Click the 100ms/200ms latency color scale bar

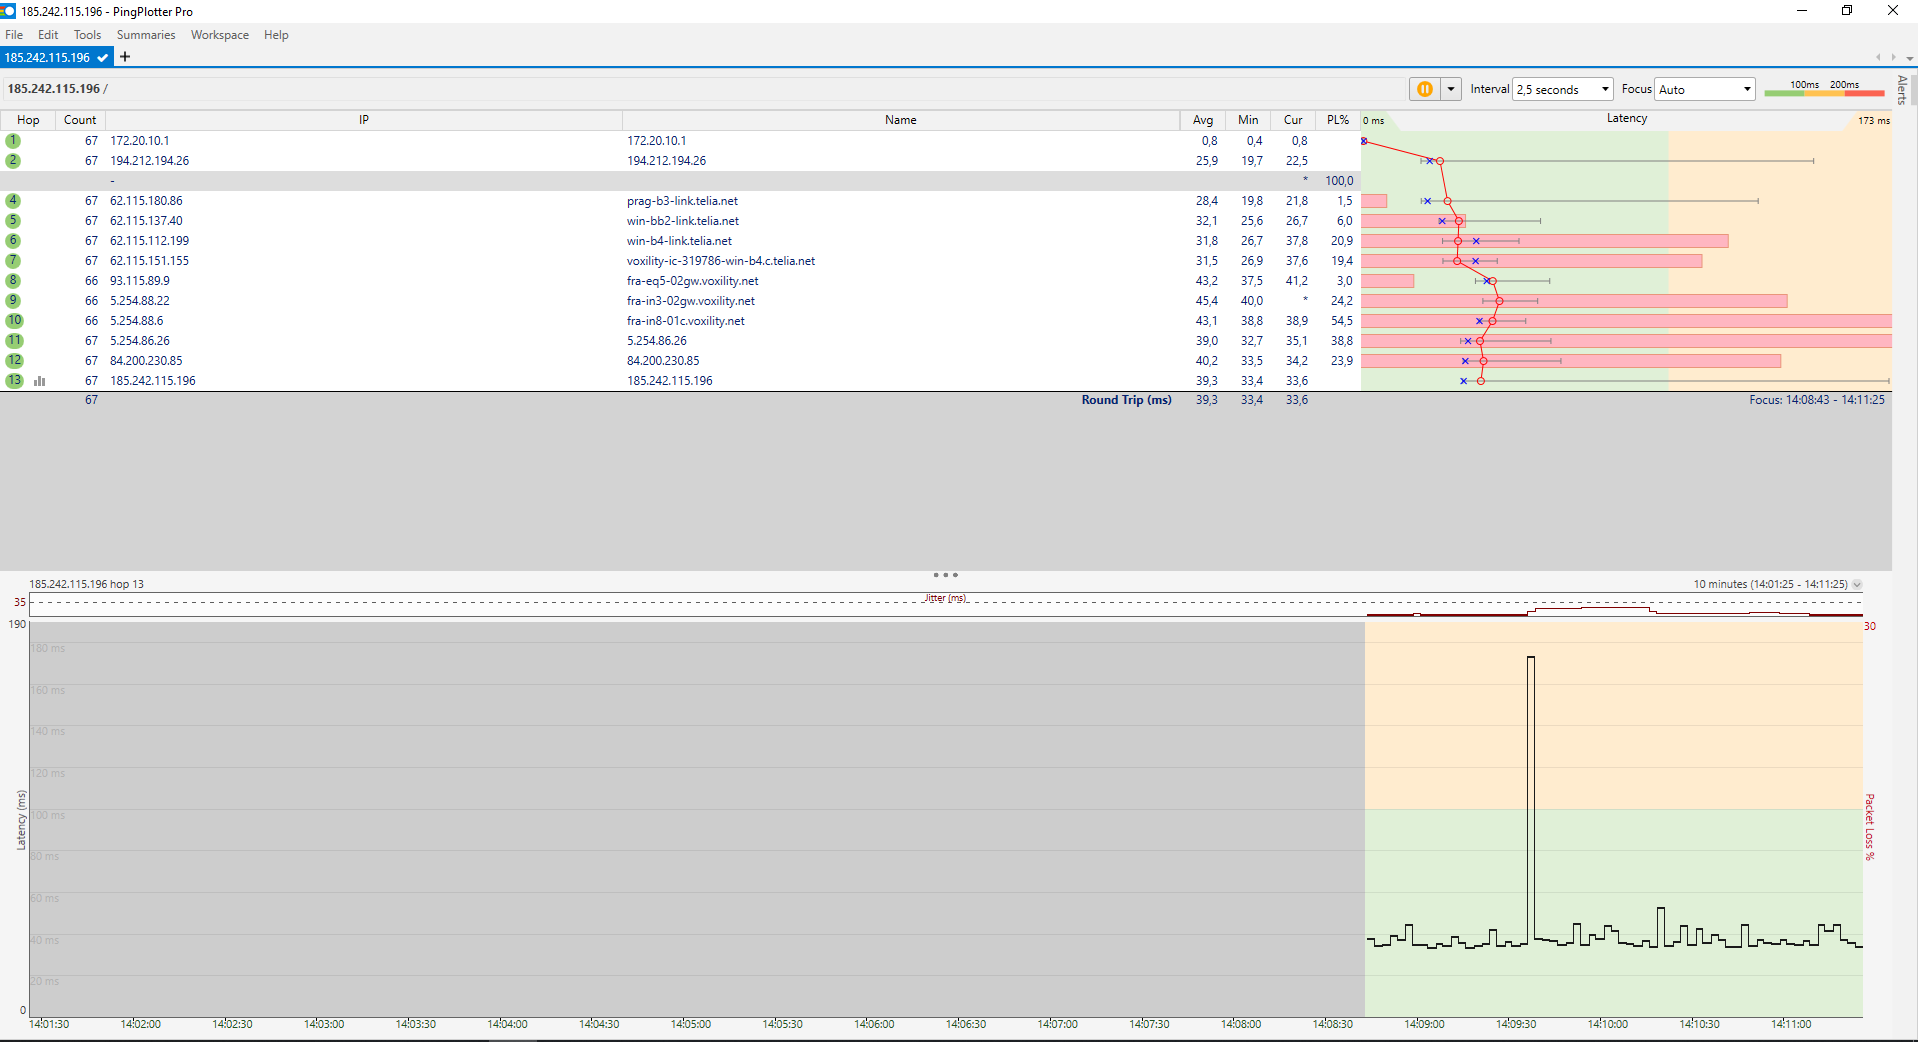coord(1824,89)
